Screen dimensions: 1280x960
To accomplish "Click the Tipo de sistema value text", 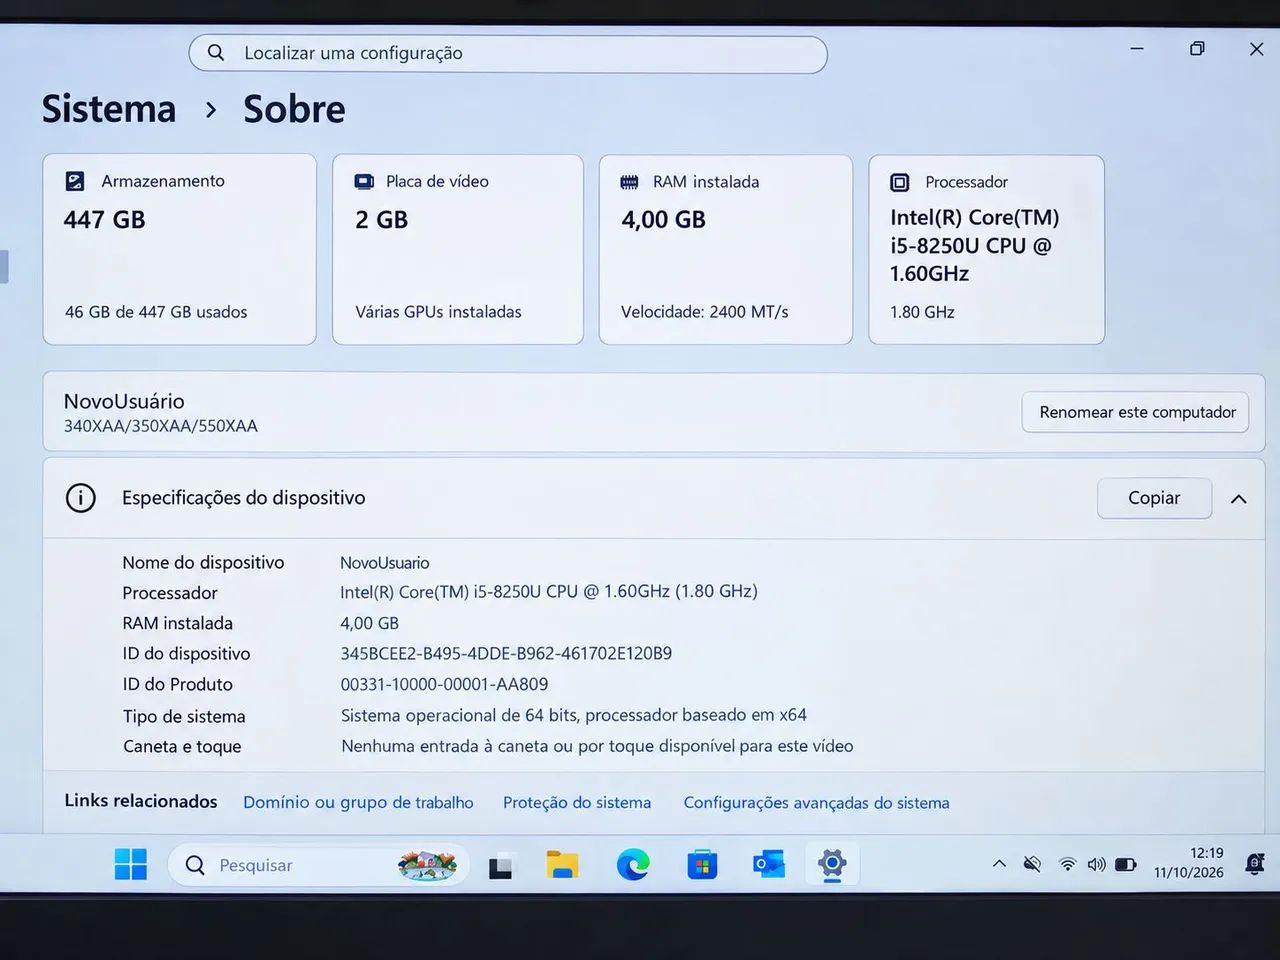I will [x=574, y=715].
